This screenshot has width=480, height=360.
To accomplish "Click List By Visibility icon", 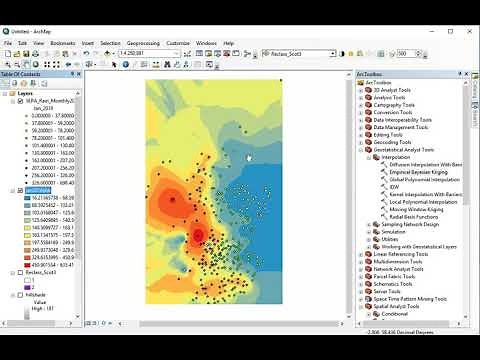I will (24, 83).
